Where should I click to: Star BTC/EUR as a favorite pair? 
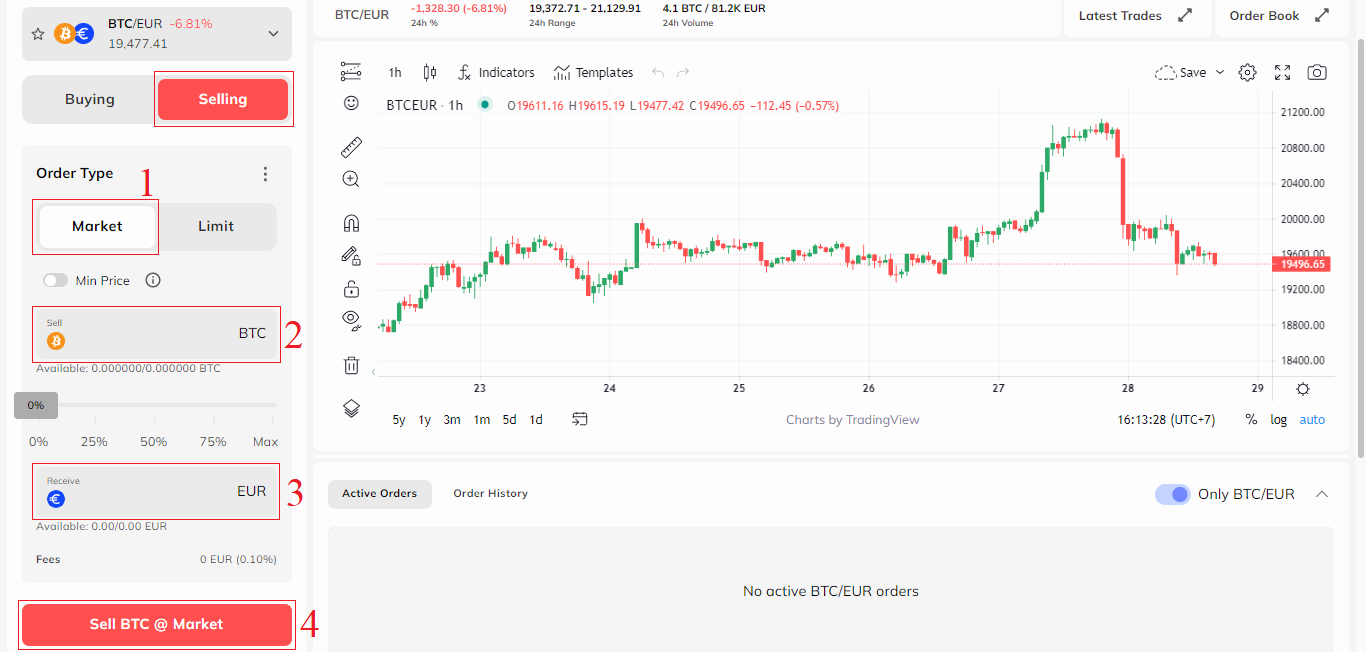click(37, 33)
